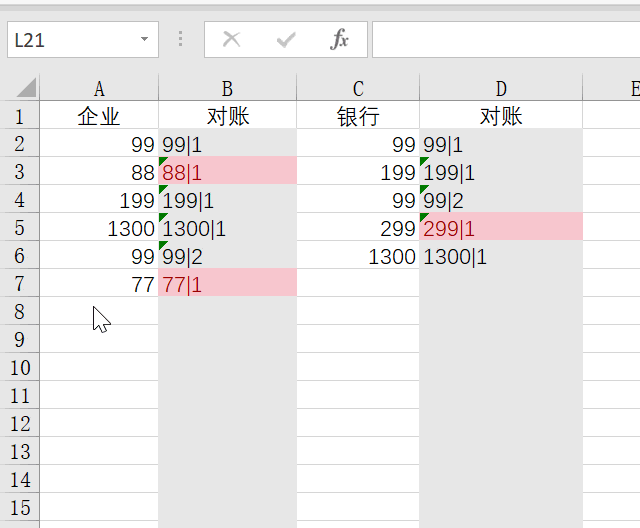Viewport: 640px width, 528px height.
Task: Click cell A7 with value 77
Action: point(99,283)
